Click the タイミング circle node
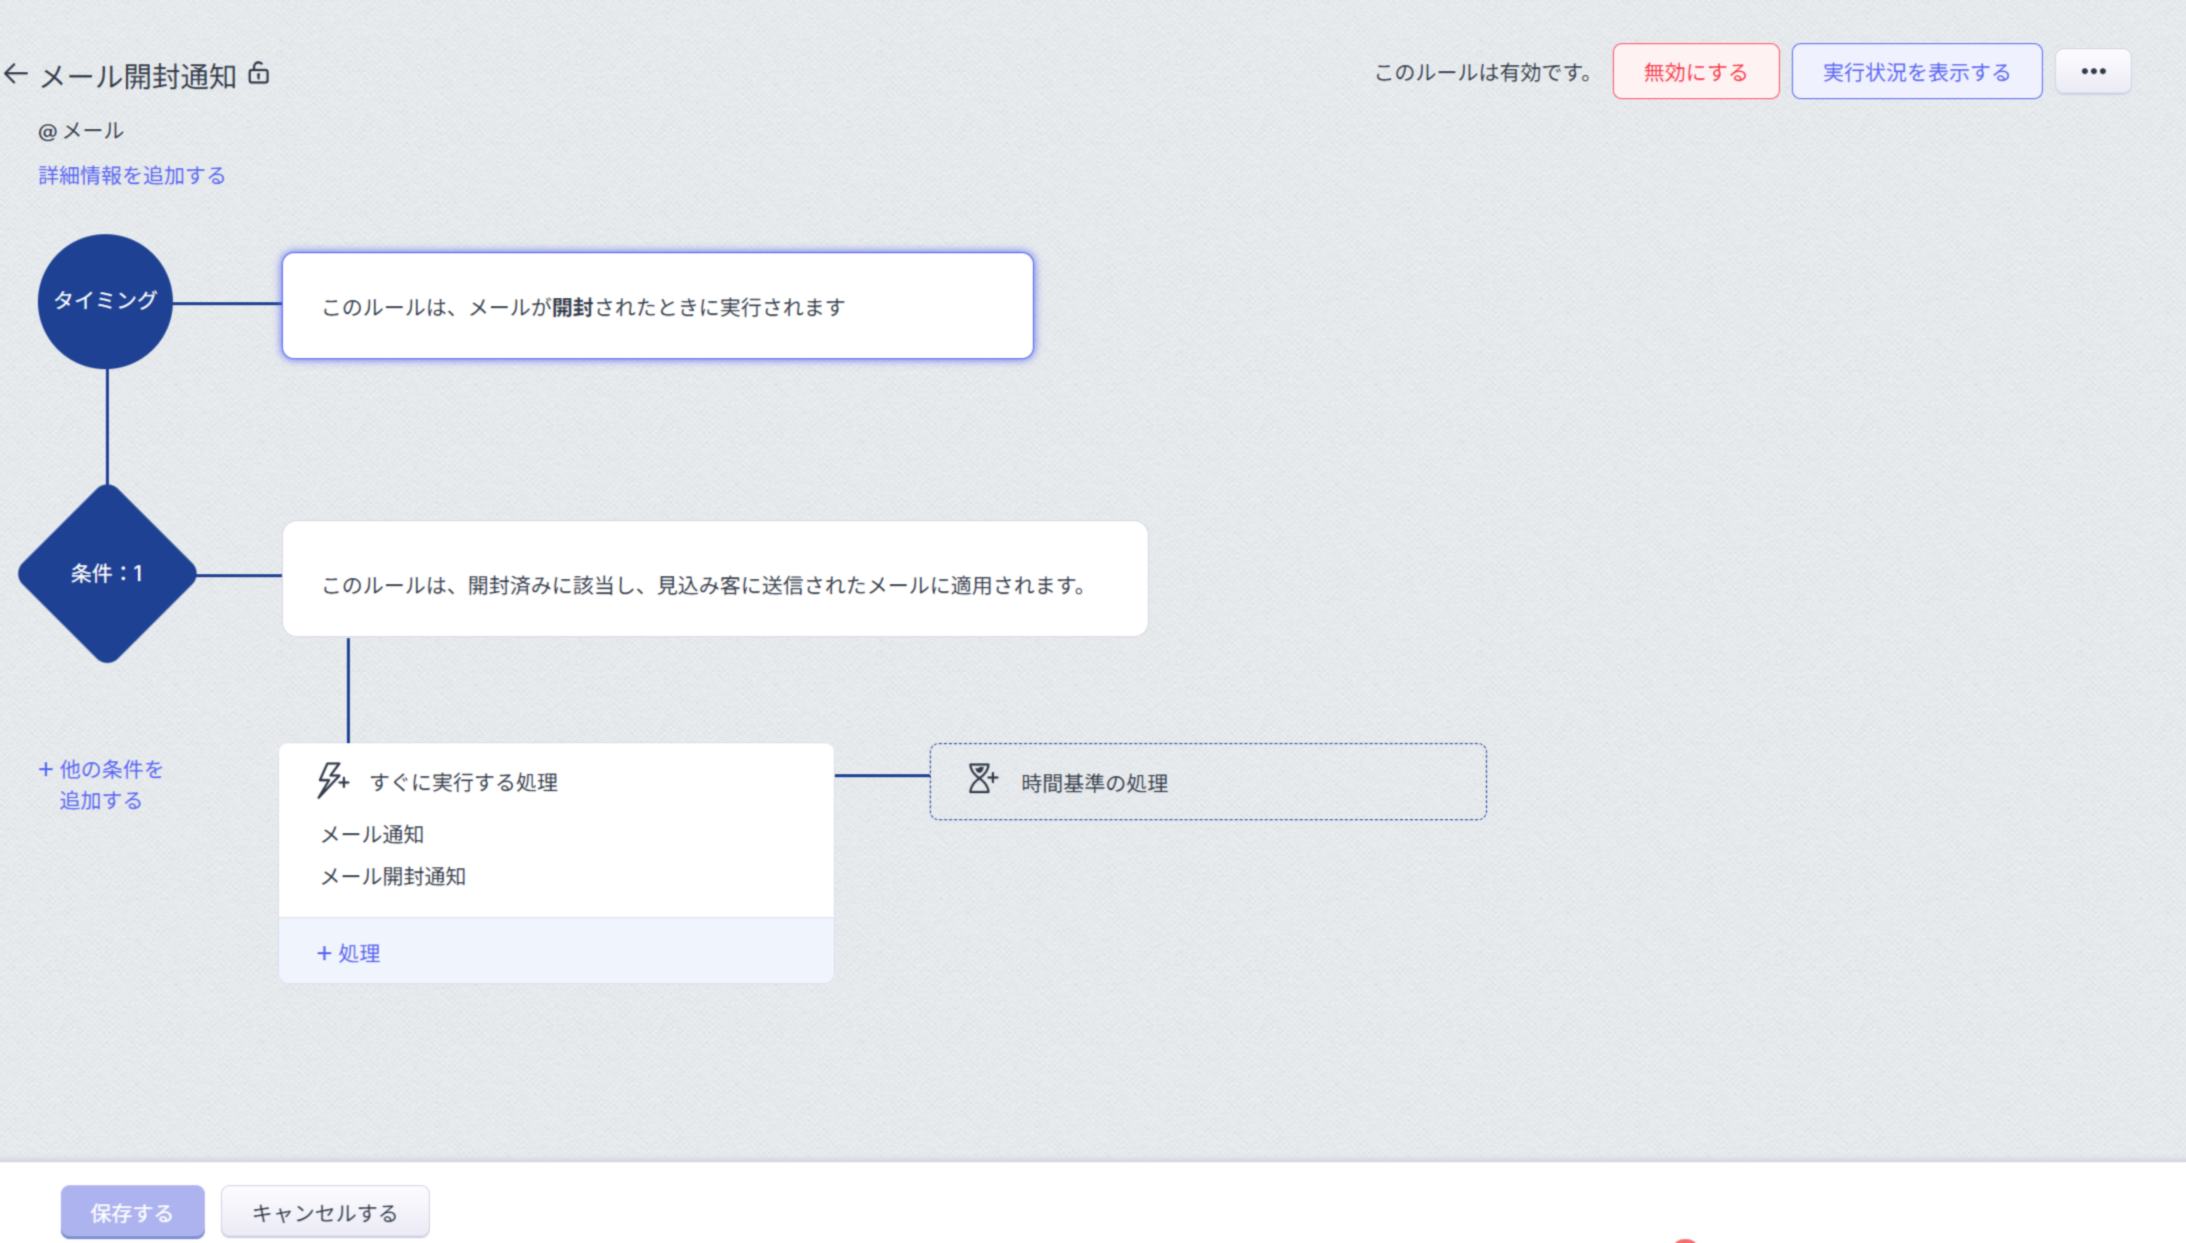 [x=105, y=301]
